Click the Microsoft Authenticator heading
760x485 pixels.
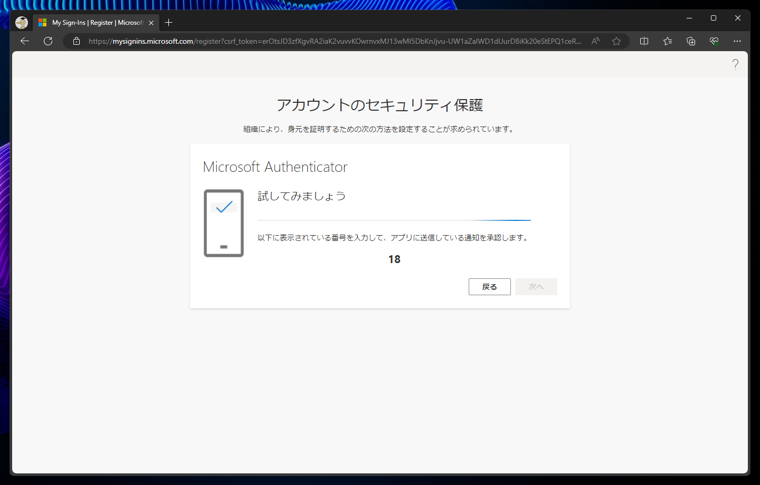tap(275, 167)
